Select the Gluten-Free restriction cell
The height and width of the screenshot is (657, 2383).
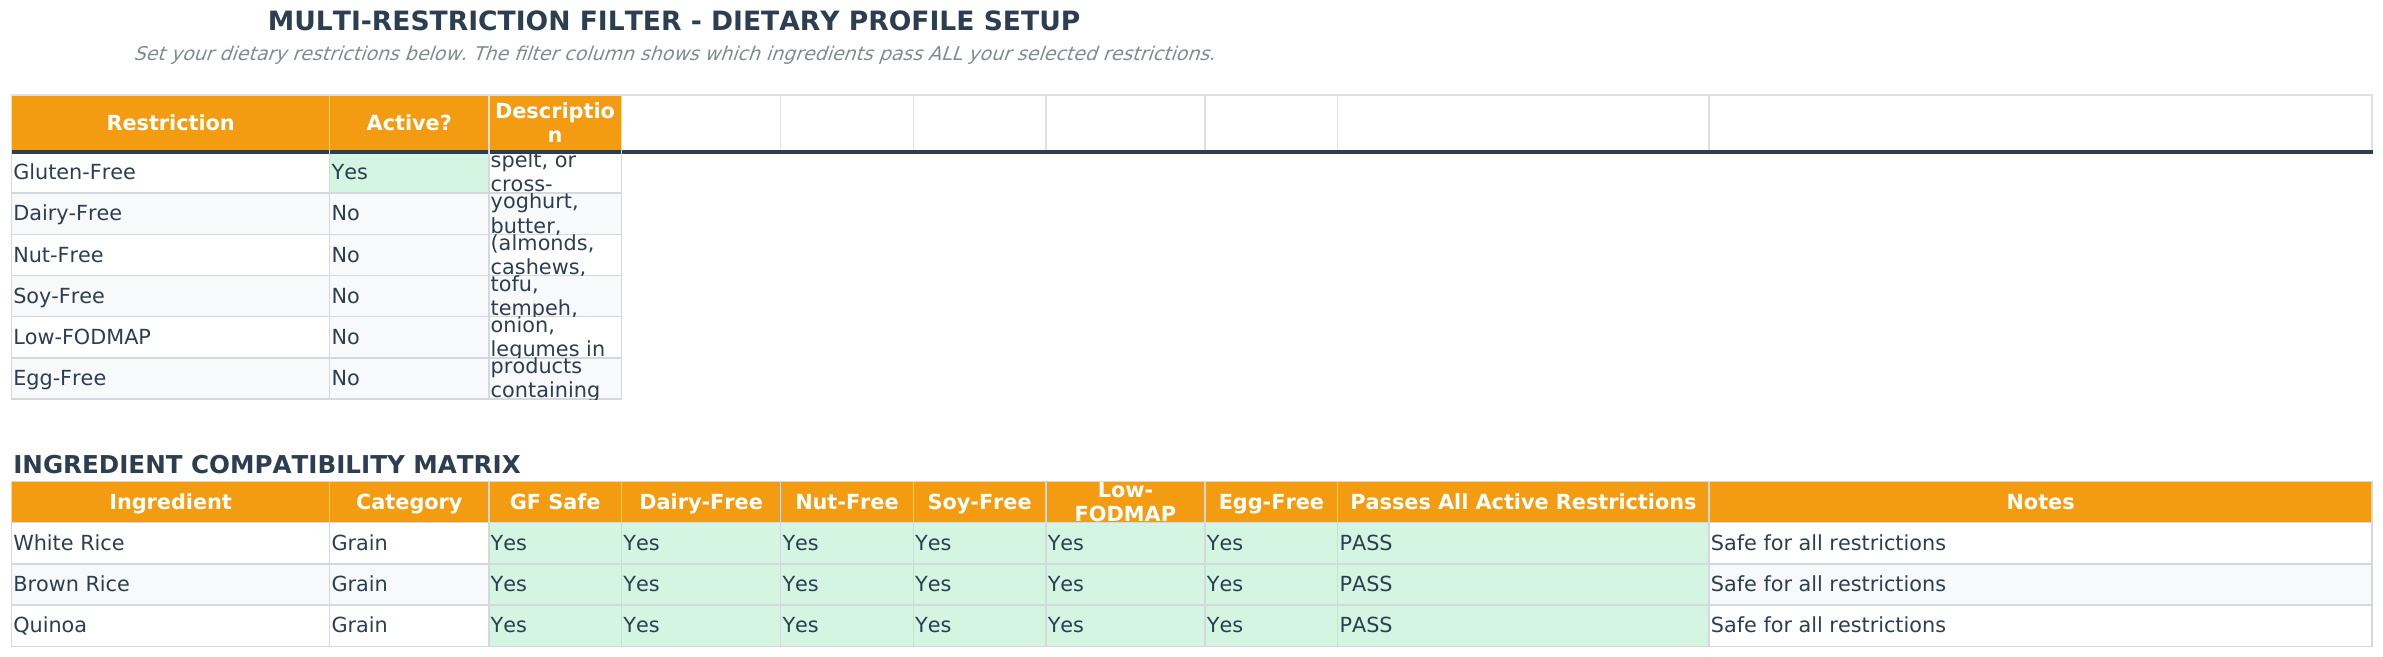click(170, 172)
